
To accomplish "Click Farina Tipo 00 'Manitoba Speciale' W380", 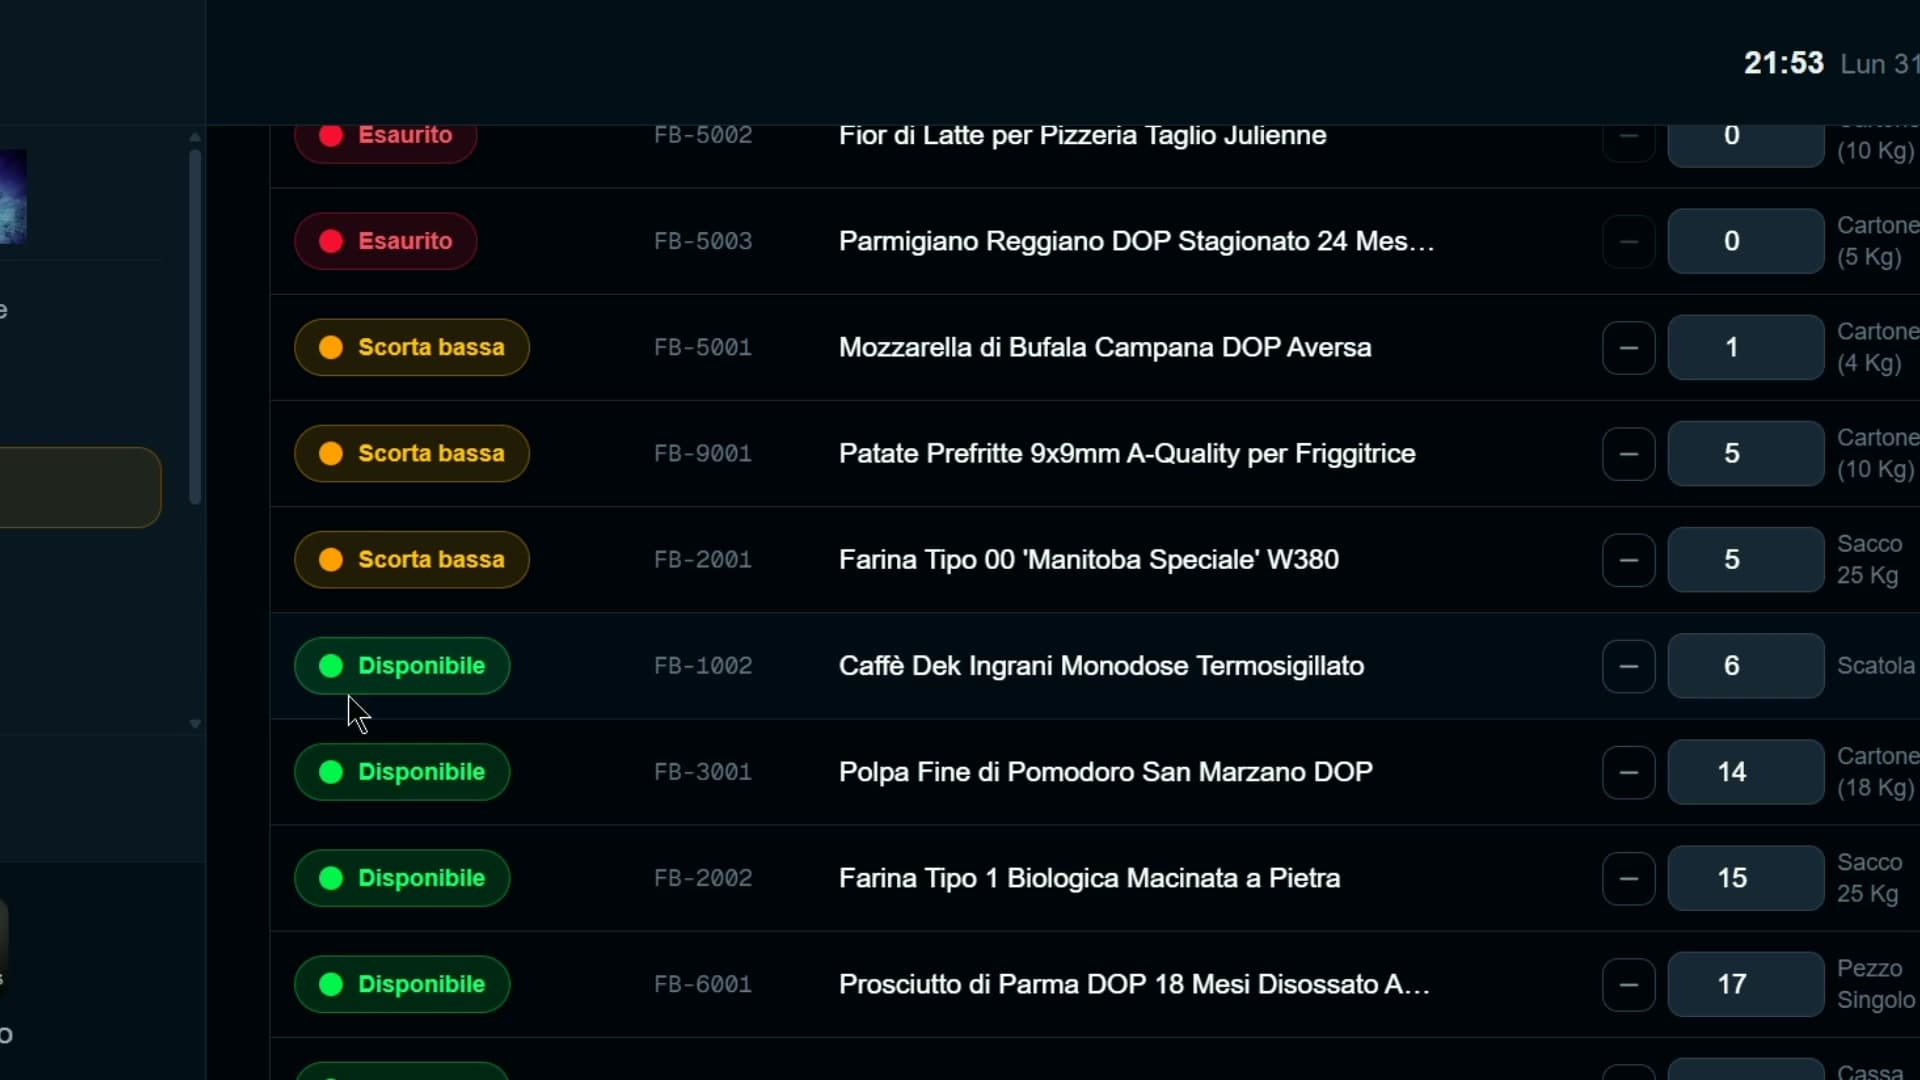I will click(x=1089, y=559).
